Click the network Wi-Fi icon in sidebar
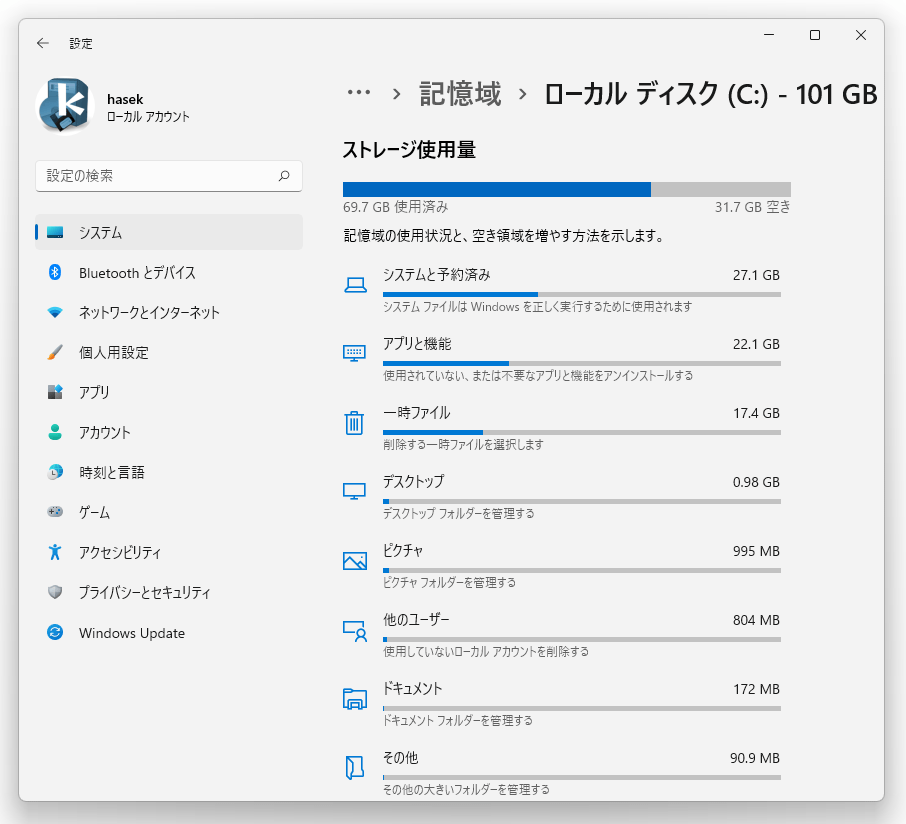The image size is (906, 824). coord(55,313)
